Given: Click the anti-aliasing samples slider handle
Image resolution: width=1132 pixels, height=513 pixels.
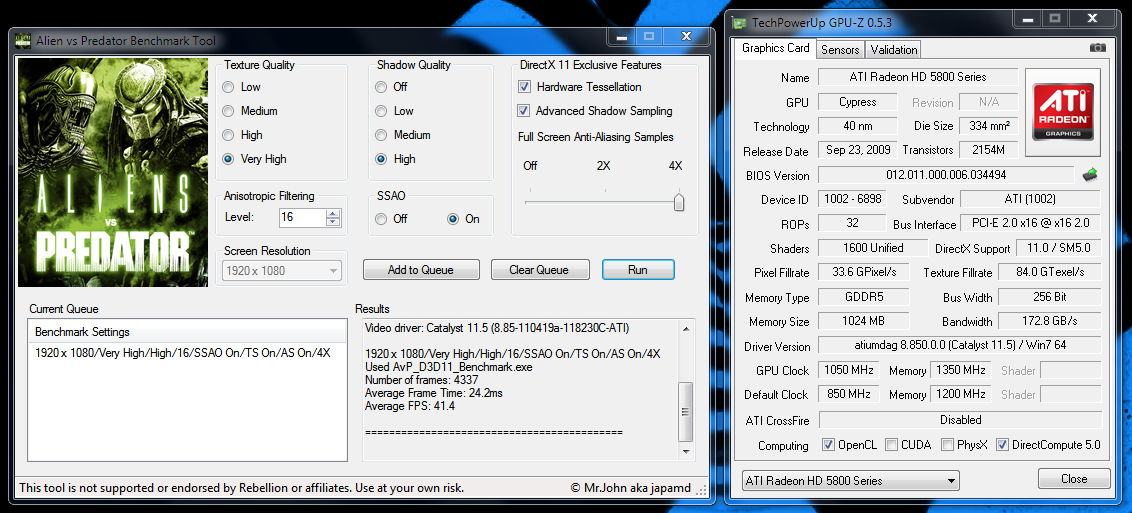Looking at the screenshot, I should (679, 202).
